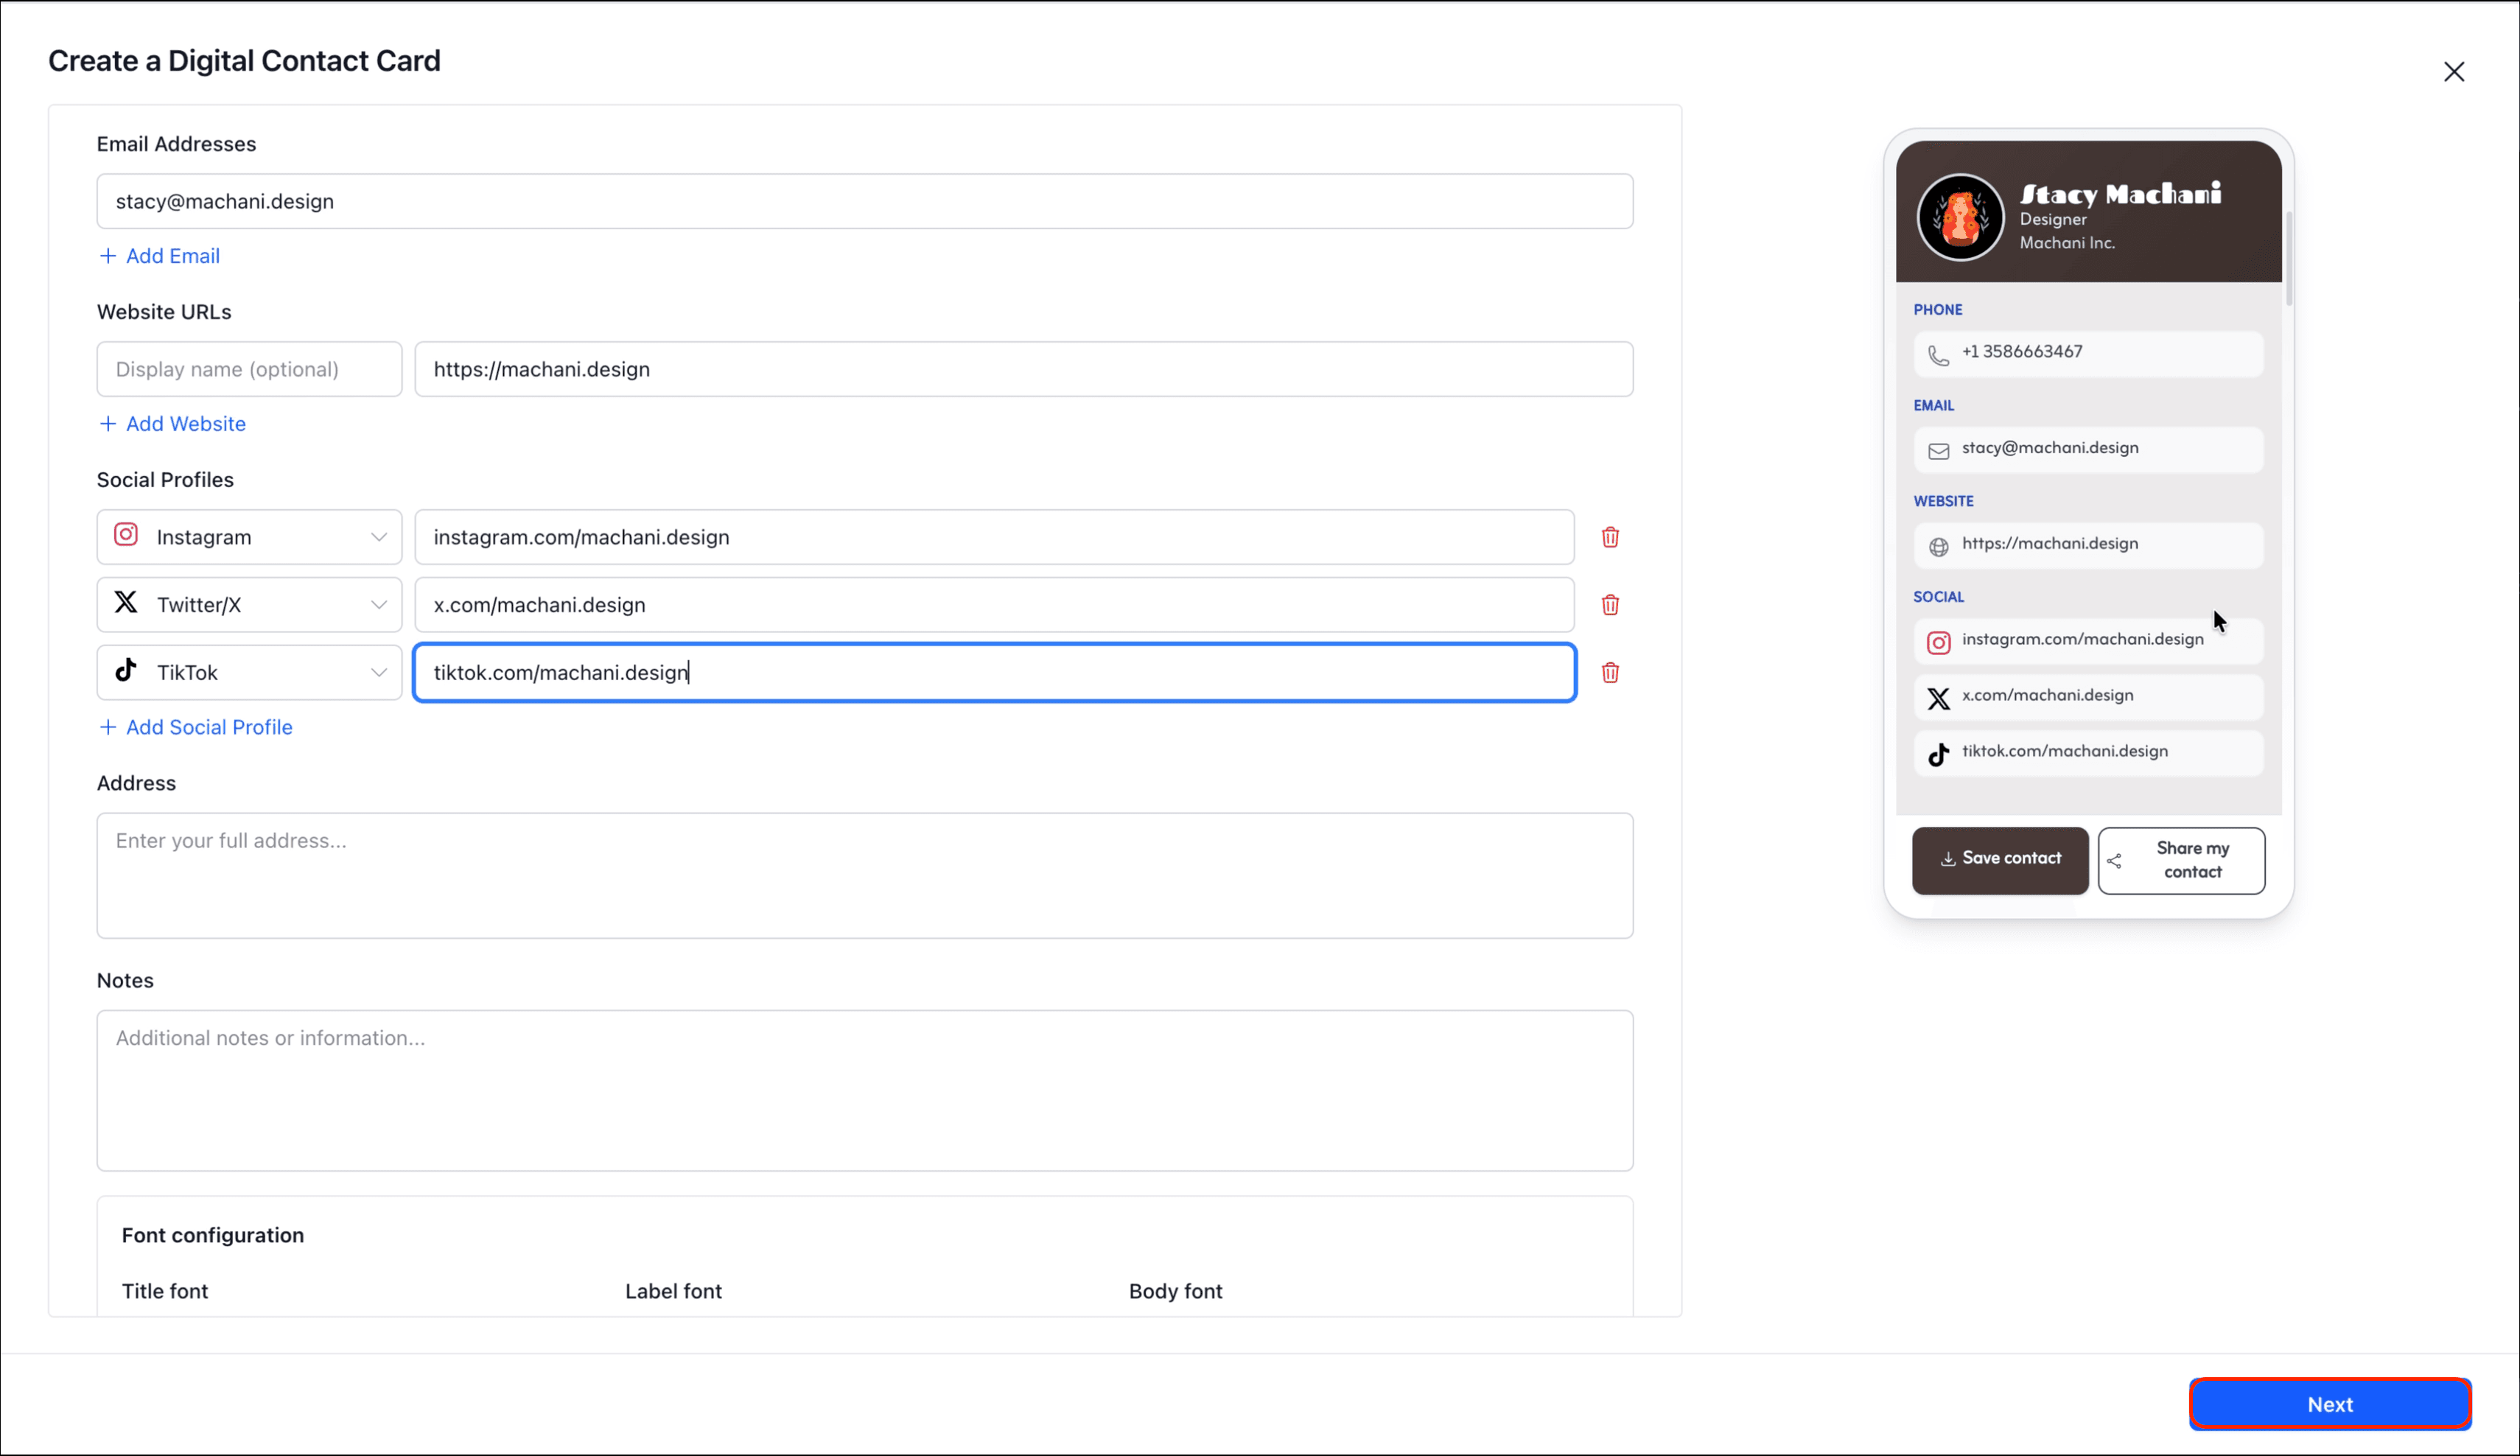Image resolution: width=2520 pixels, height=1456 pixels.
Task: Open the Instagram platform dropdown
Action: coord(249,537)
